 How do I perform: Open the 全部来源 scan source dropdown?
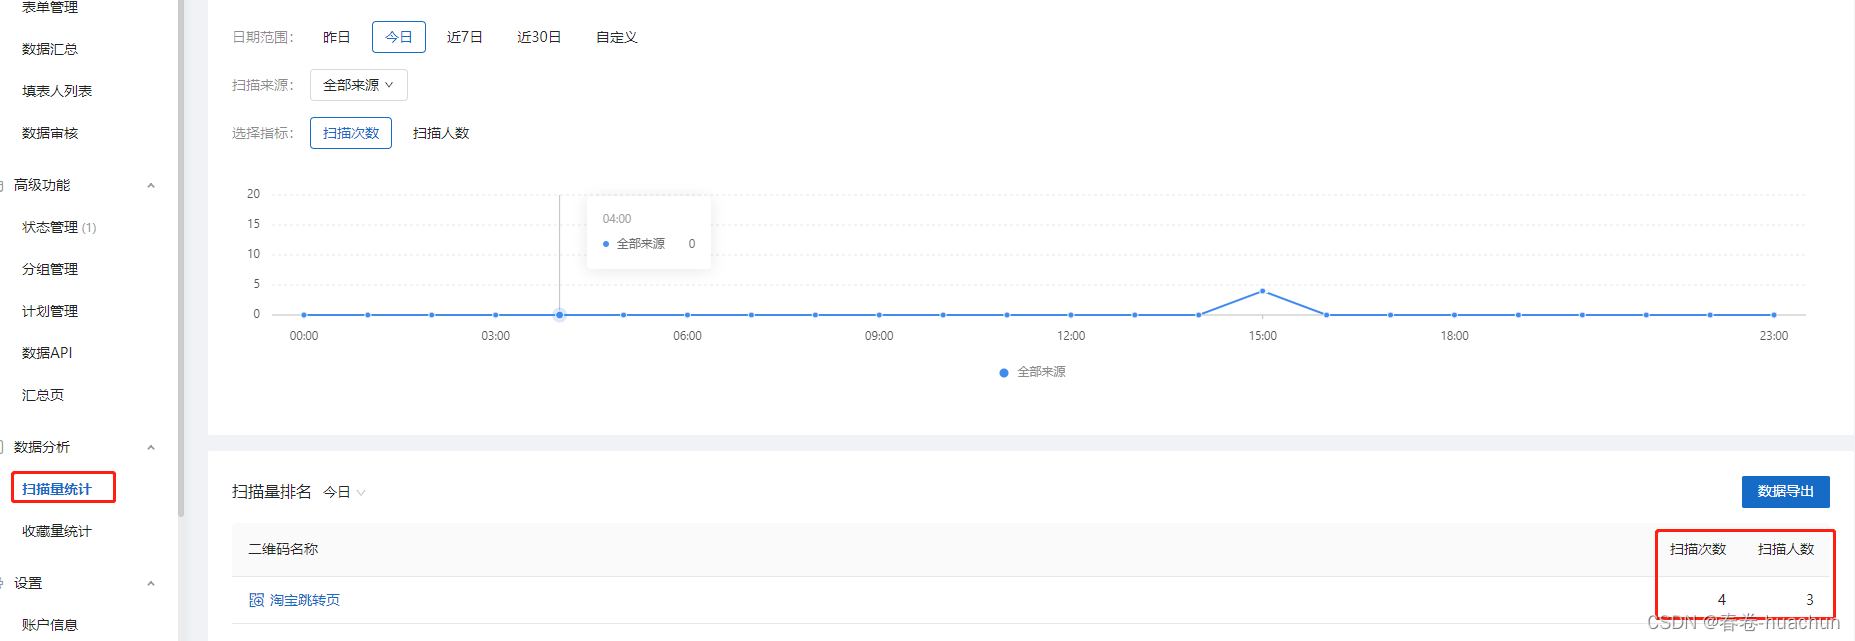(359, 85)
